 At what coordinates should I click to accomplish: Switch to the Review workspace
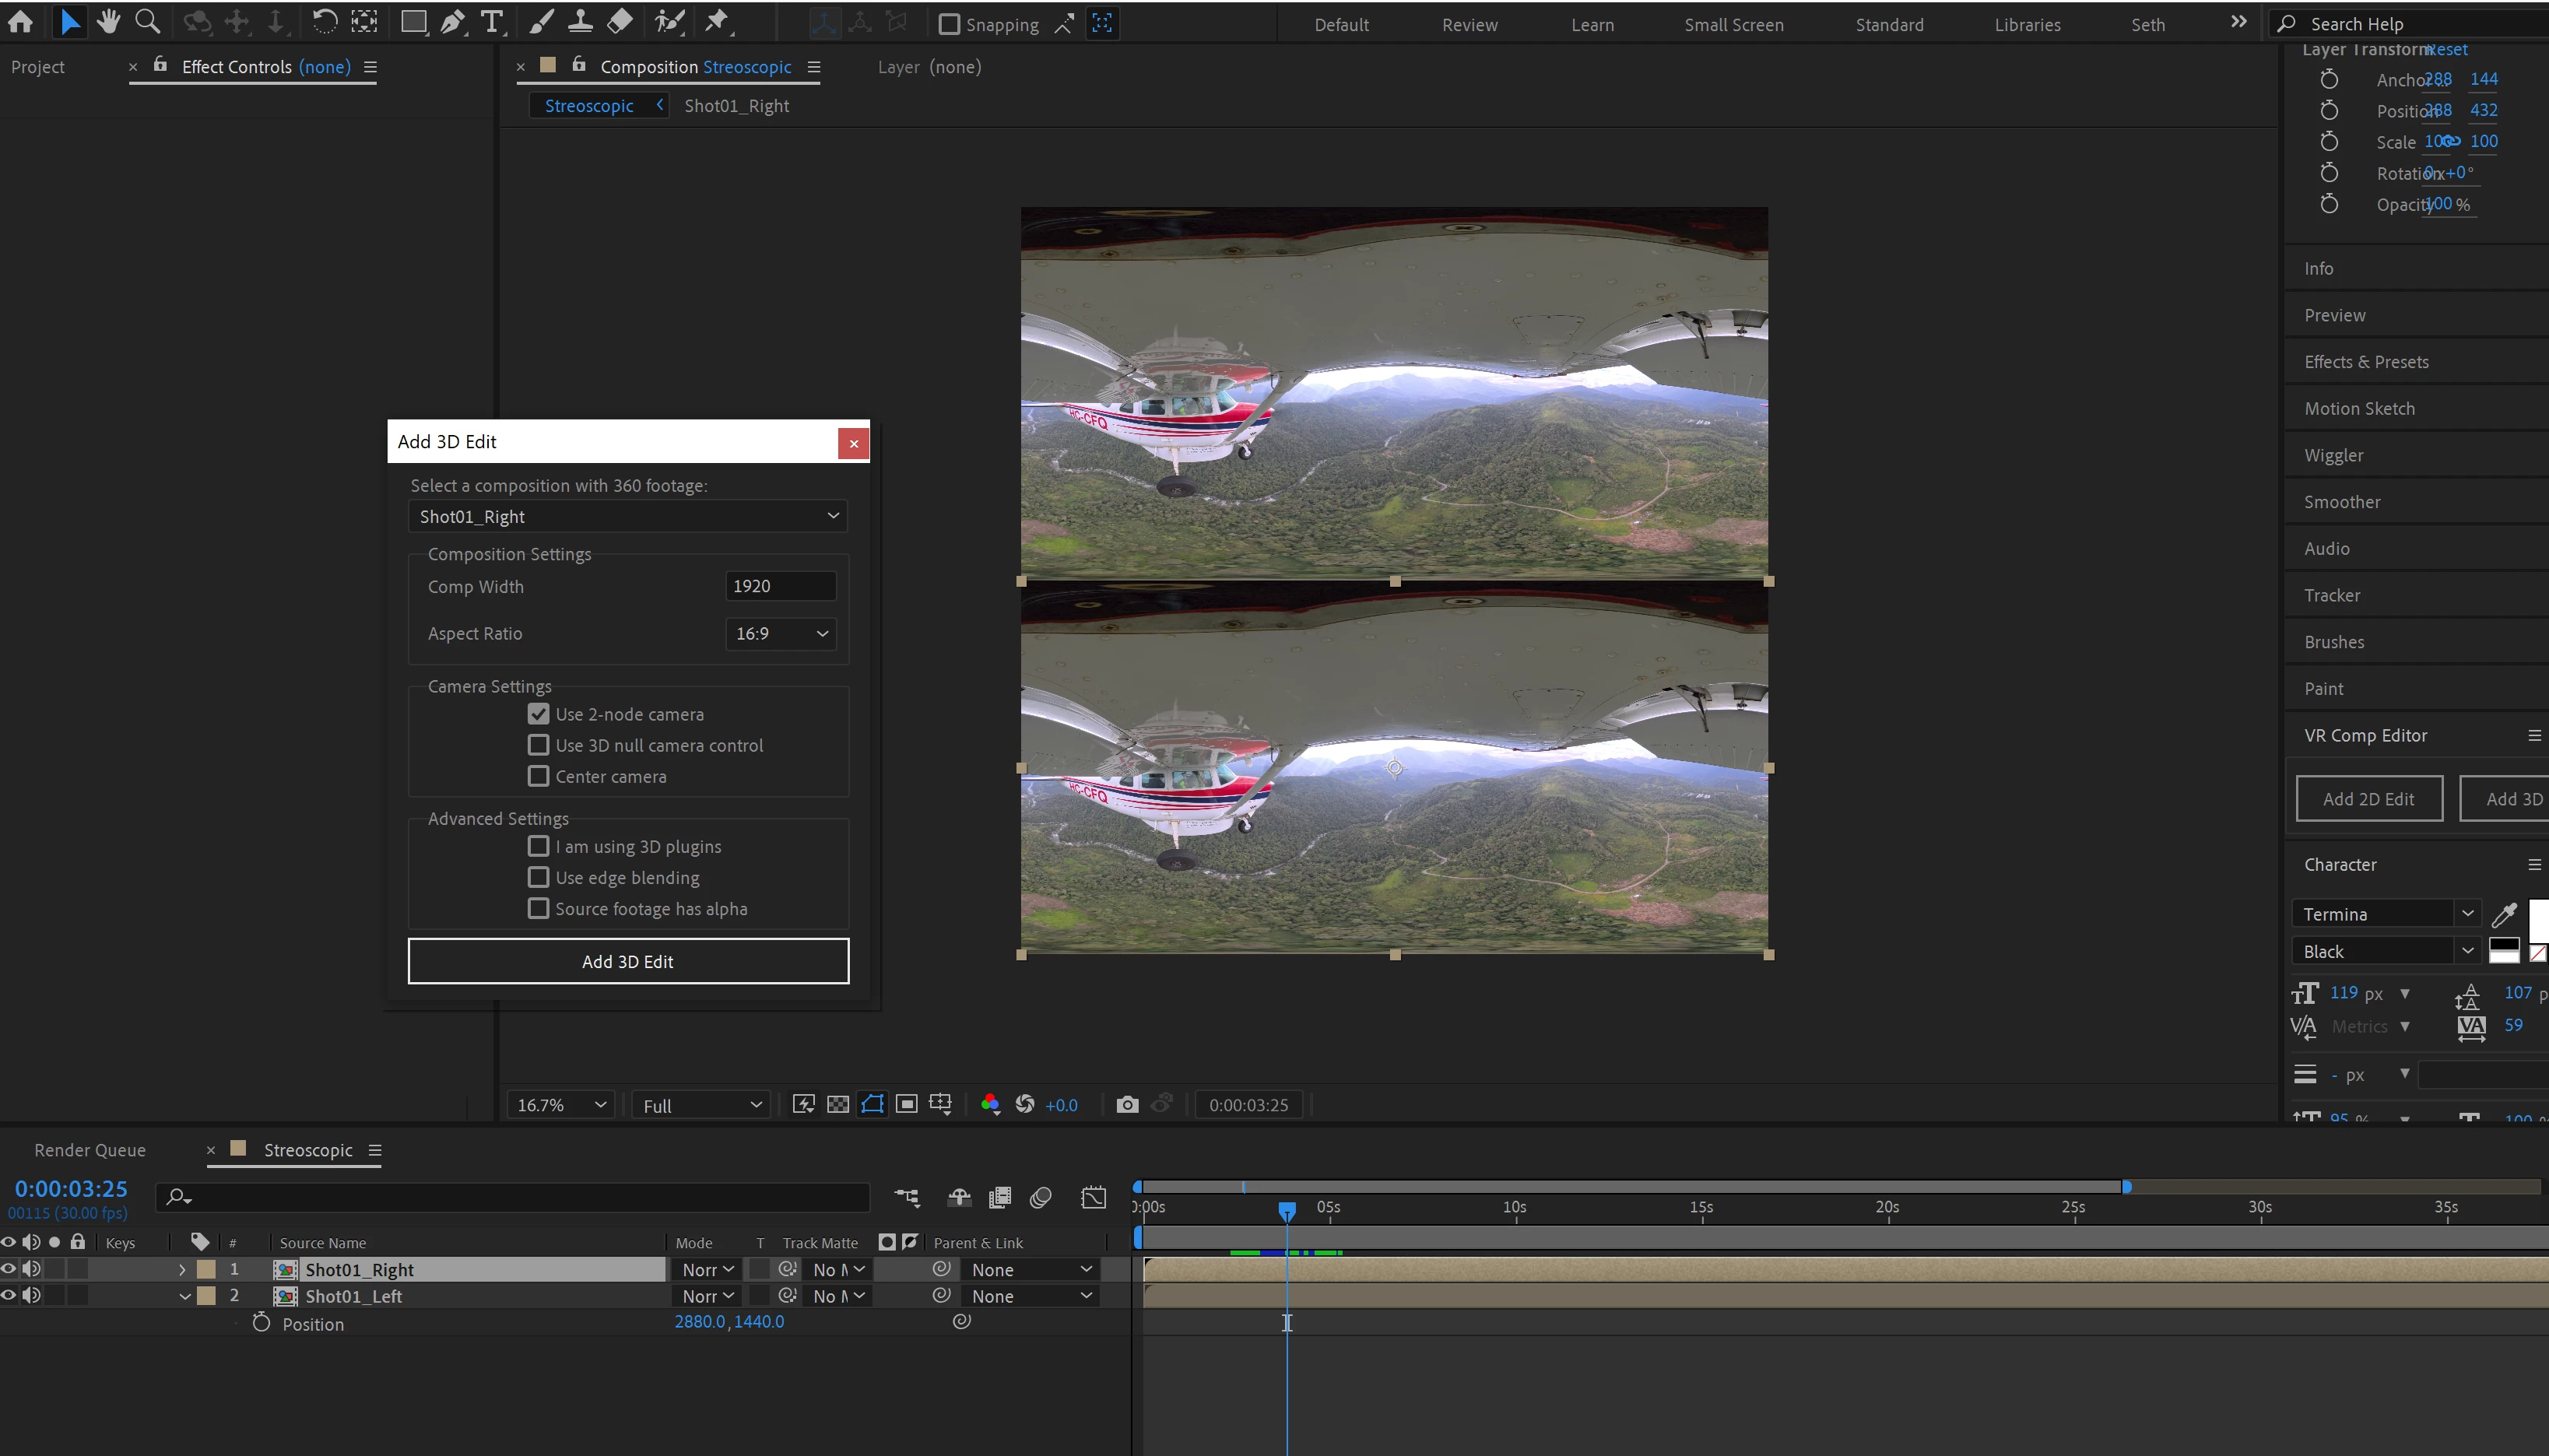pyautogui.click(x=1469, y=25)
